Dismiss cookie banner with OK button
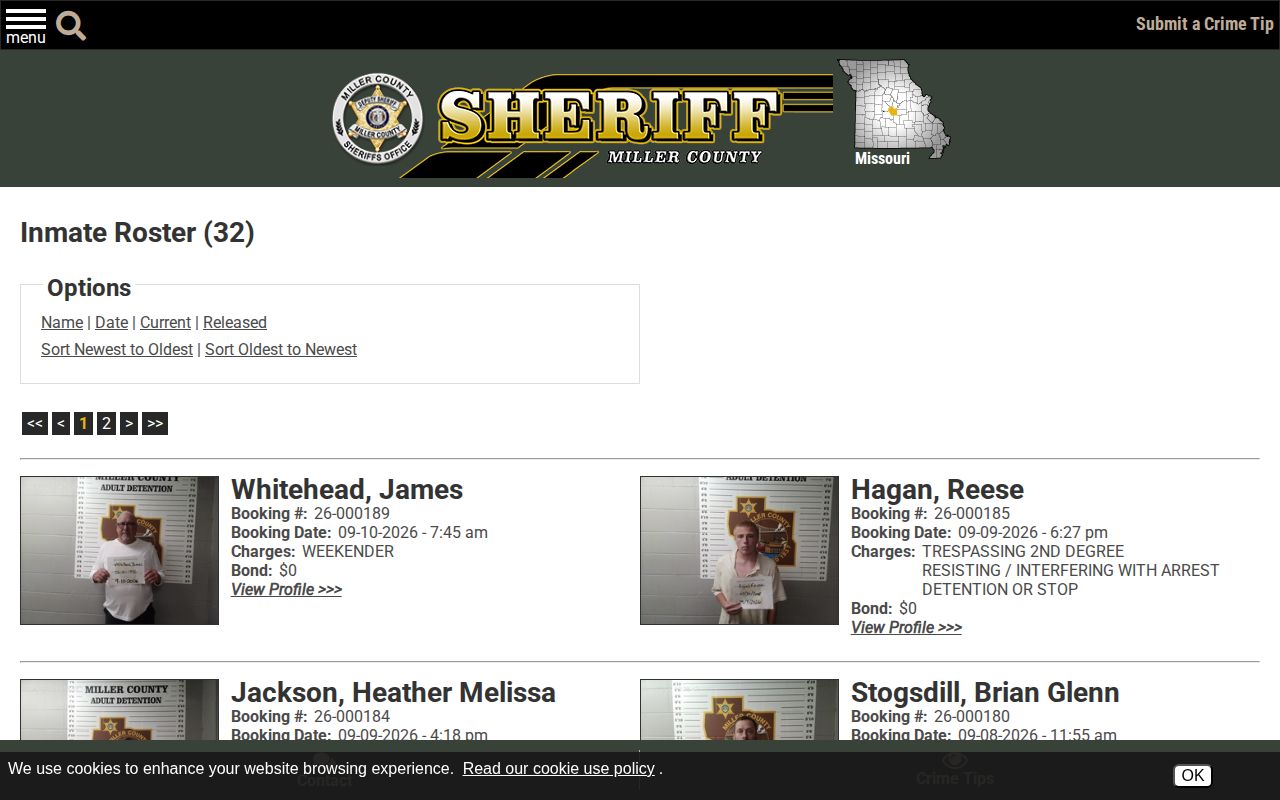1280x800 pixels. [1192, 775]
